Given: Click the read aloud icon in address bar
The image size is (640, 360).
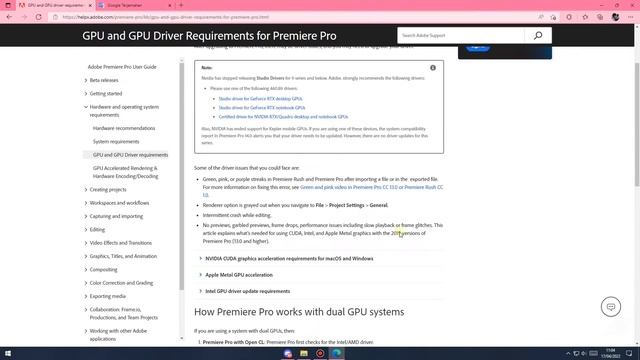Looking at the screenshot, I should (541, 17).
